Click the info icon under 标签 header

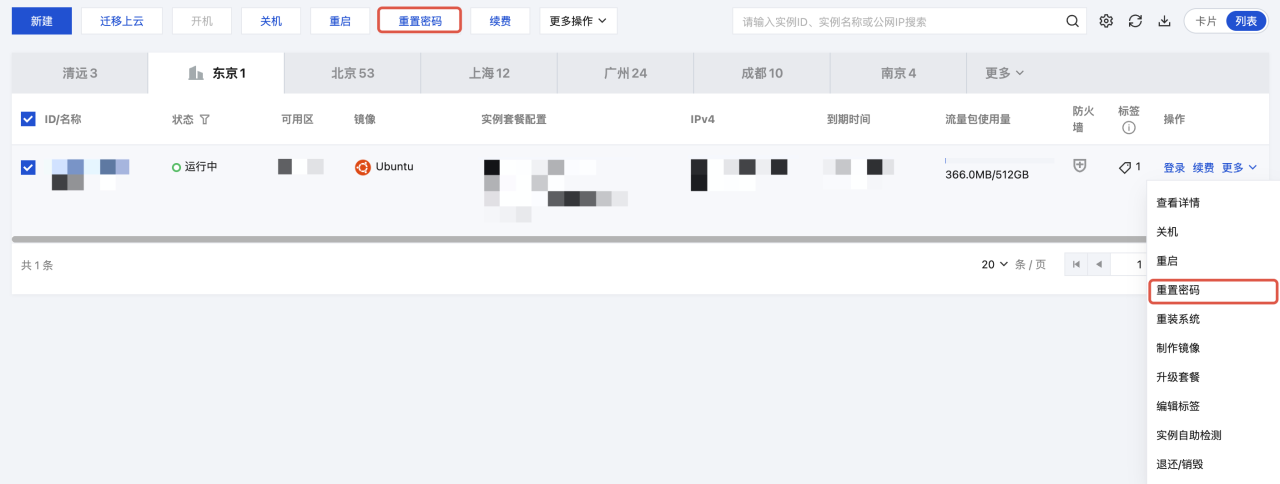[1129, 128]
